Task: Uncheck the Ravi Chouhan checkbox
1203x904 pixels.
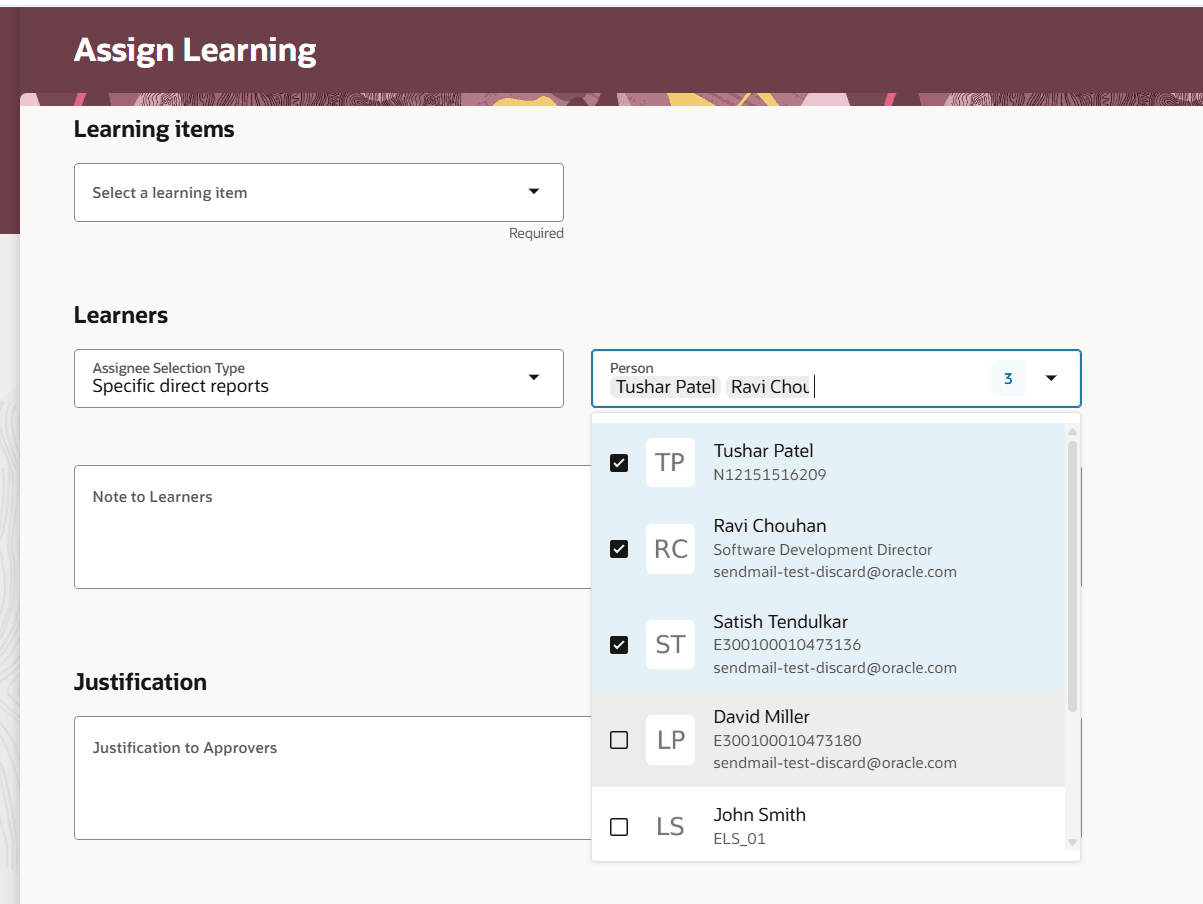Action: [x=619, y=549]
